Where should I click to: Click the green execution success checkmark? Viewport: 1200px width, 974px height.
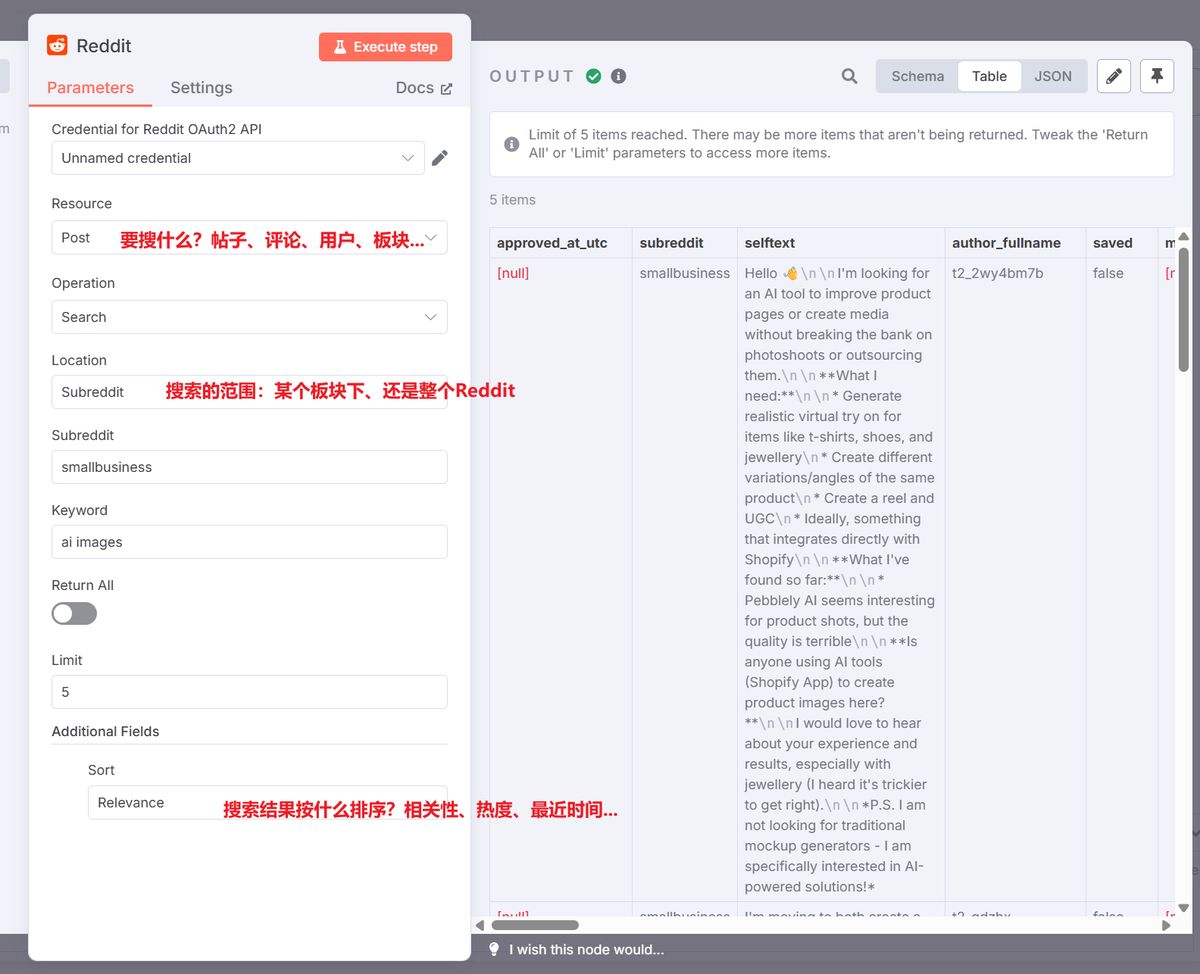coord(594,75)
